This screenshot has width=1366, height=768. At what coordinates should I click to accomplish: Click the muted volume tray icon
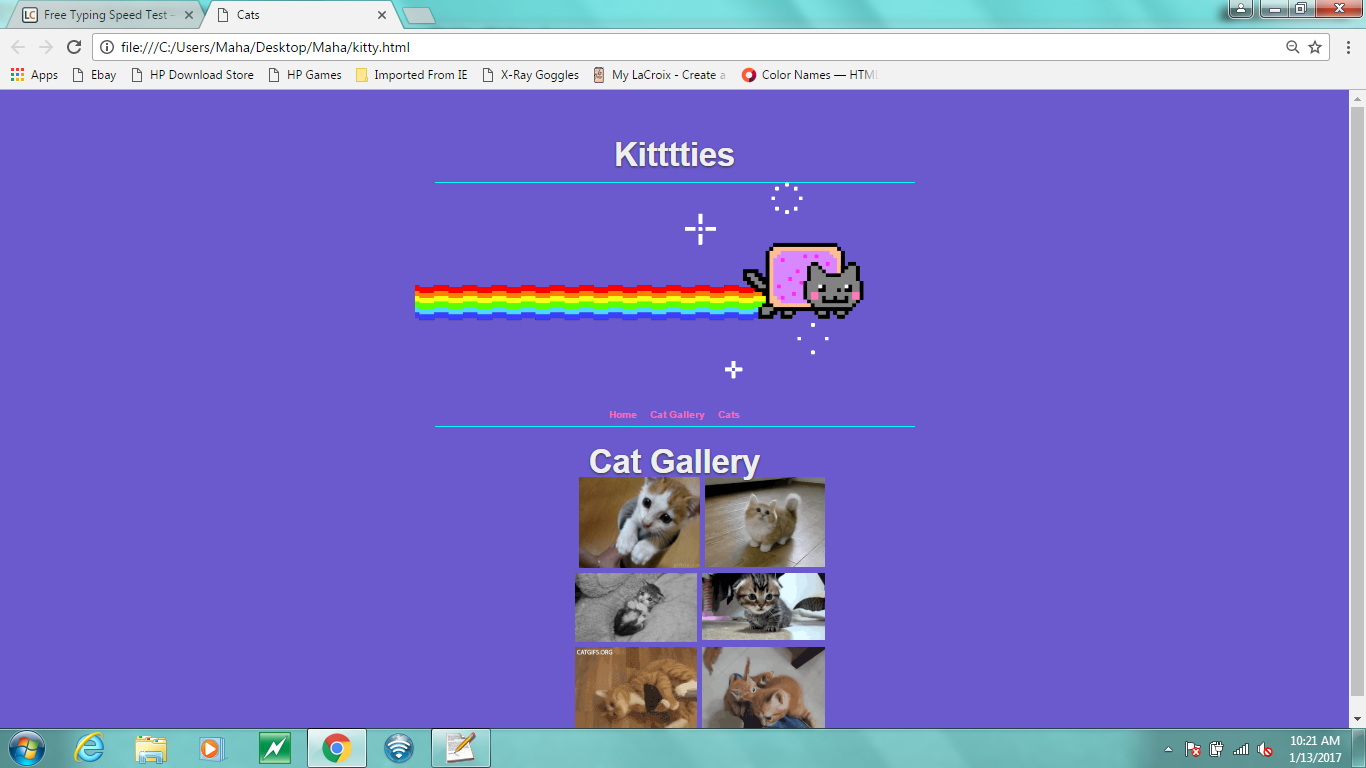tap(1265, 749)
